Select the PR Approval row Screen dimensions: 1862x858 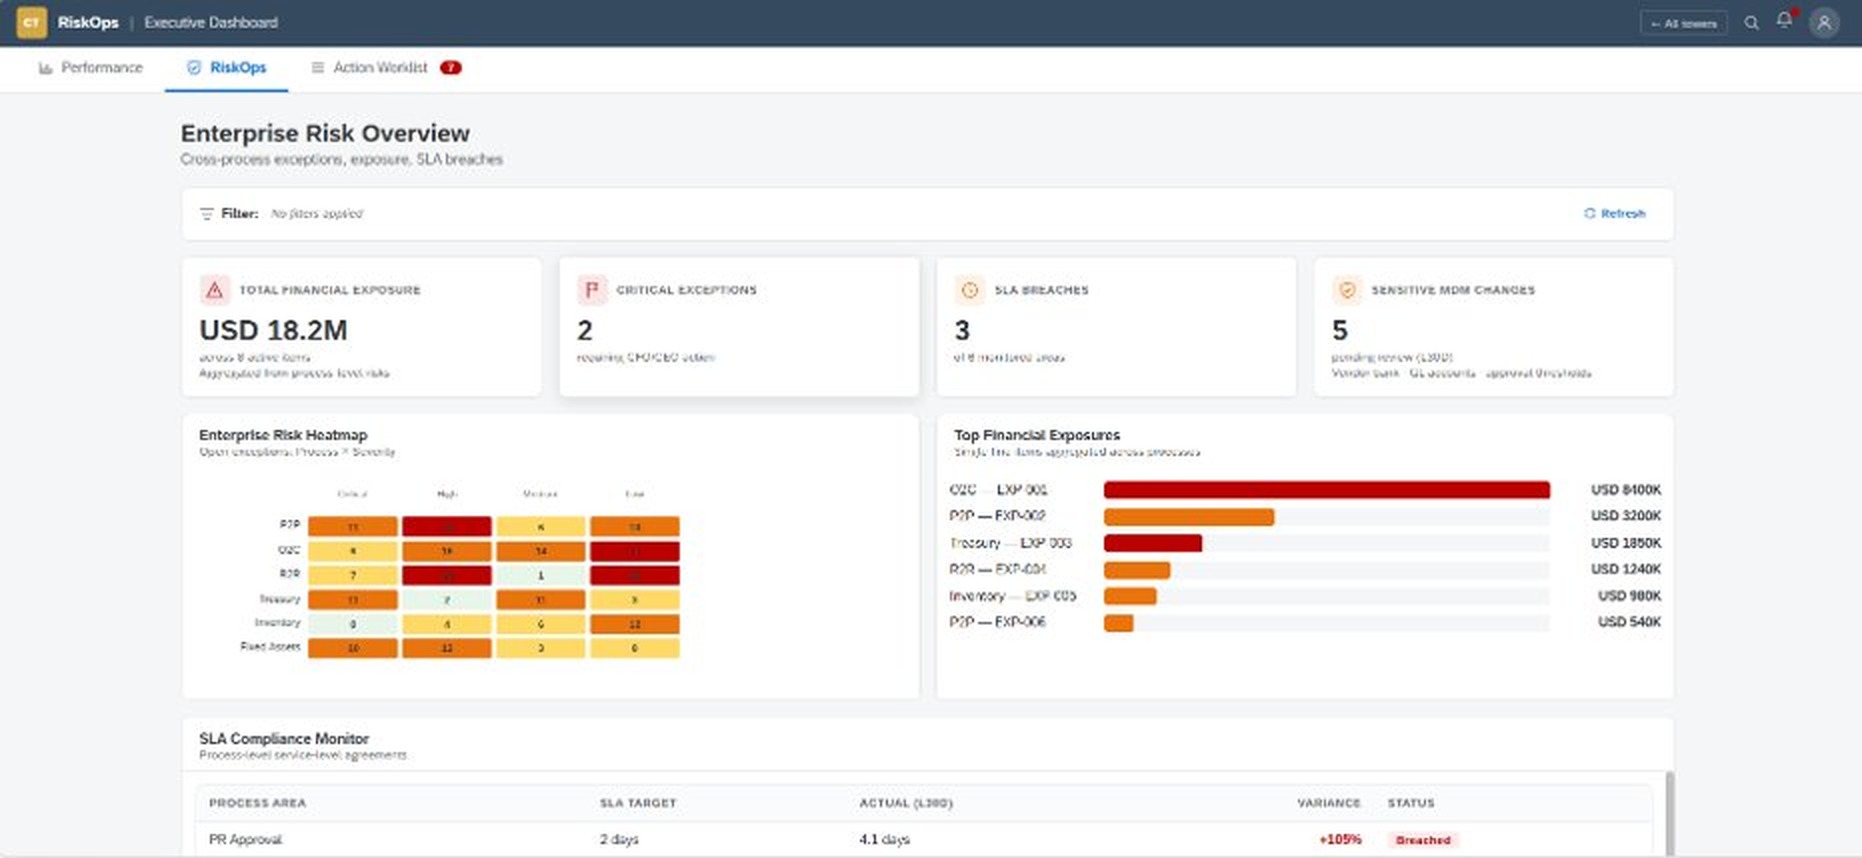point(924,840)
